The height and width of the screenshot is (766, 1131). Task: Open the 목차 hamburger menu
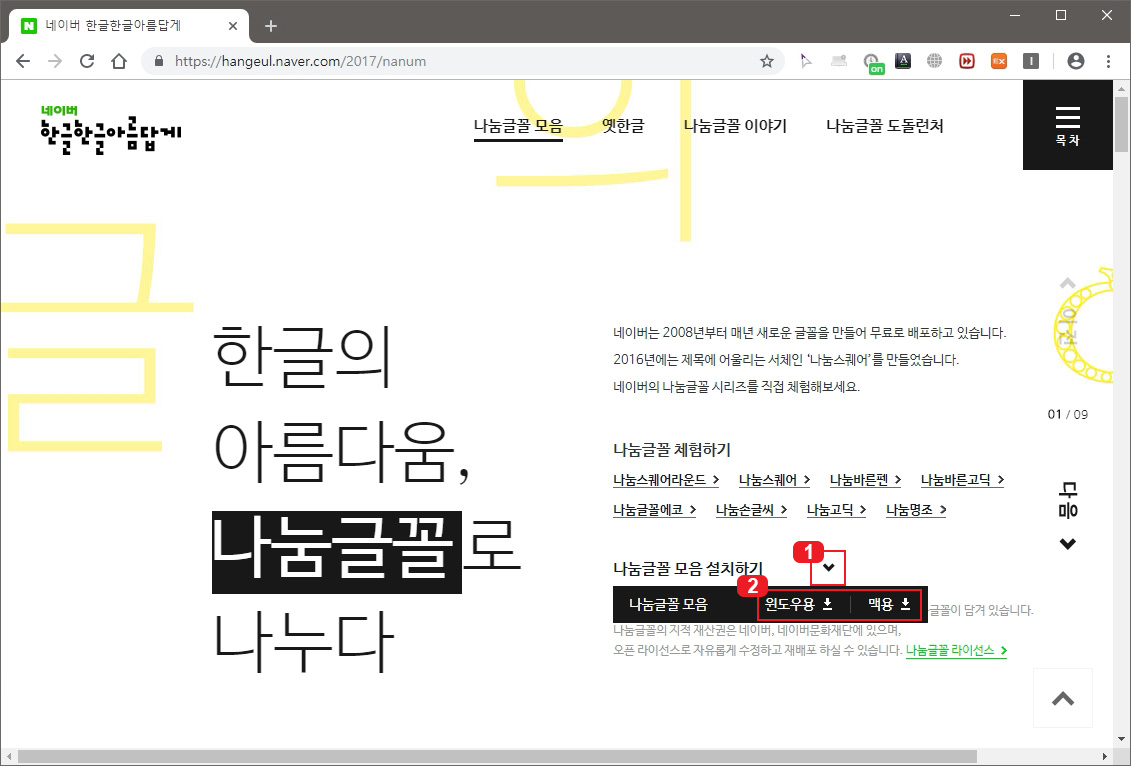[x=1068, y=125]
